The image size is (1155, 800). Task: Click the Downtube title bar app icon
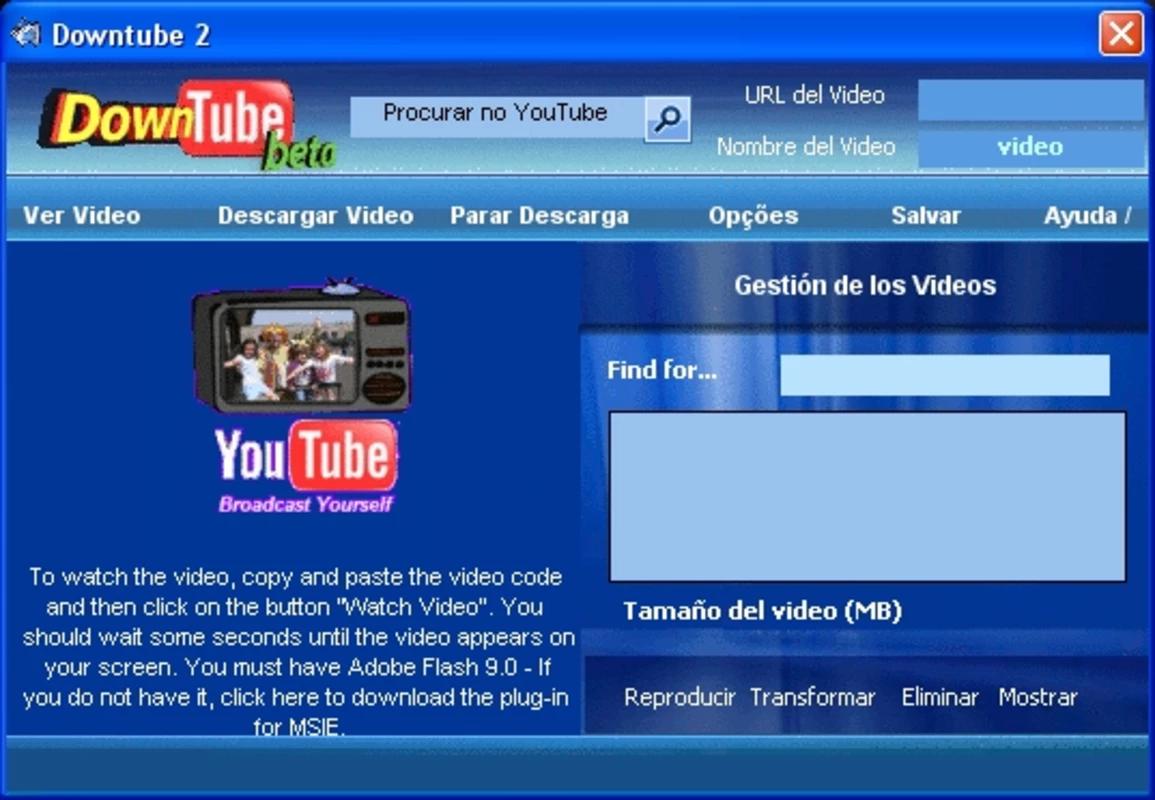point(26,33)
